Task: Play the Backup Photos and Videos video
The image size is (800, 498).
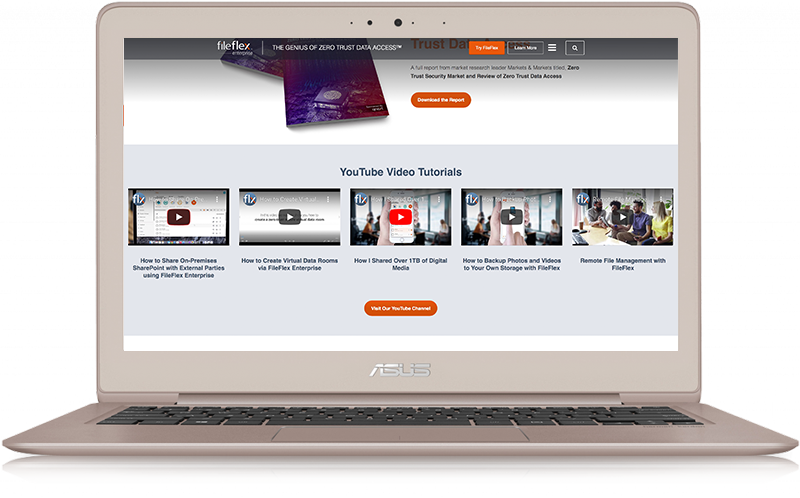Action: click(x=512, y=217)
